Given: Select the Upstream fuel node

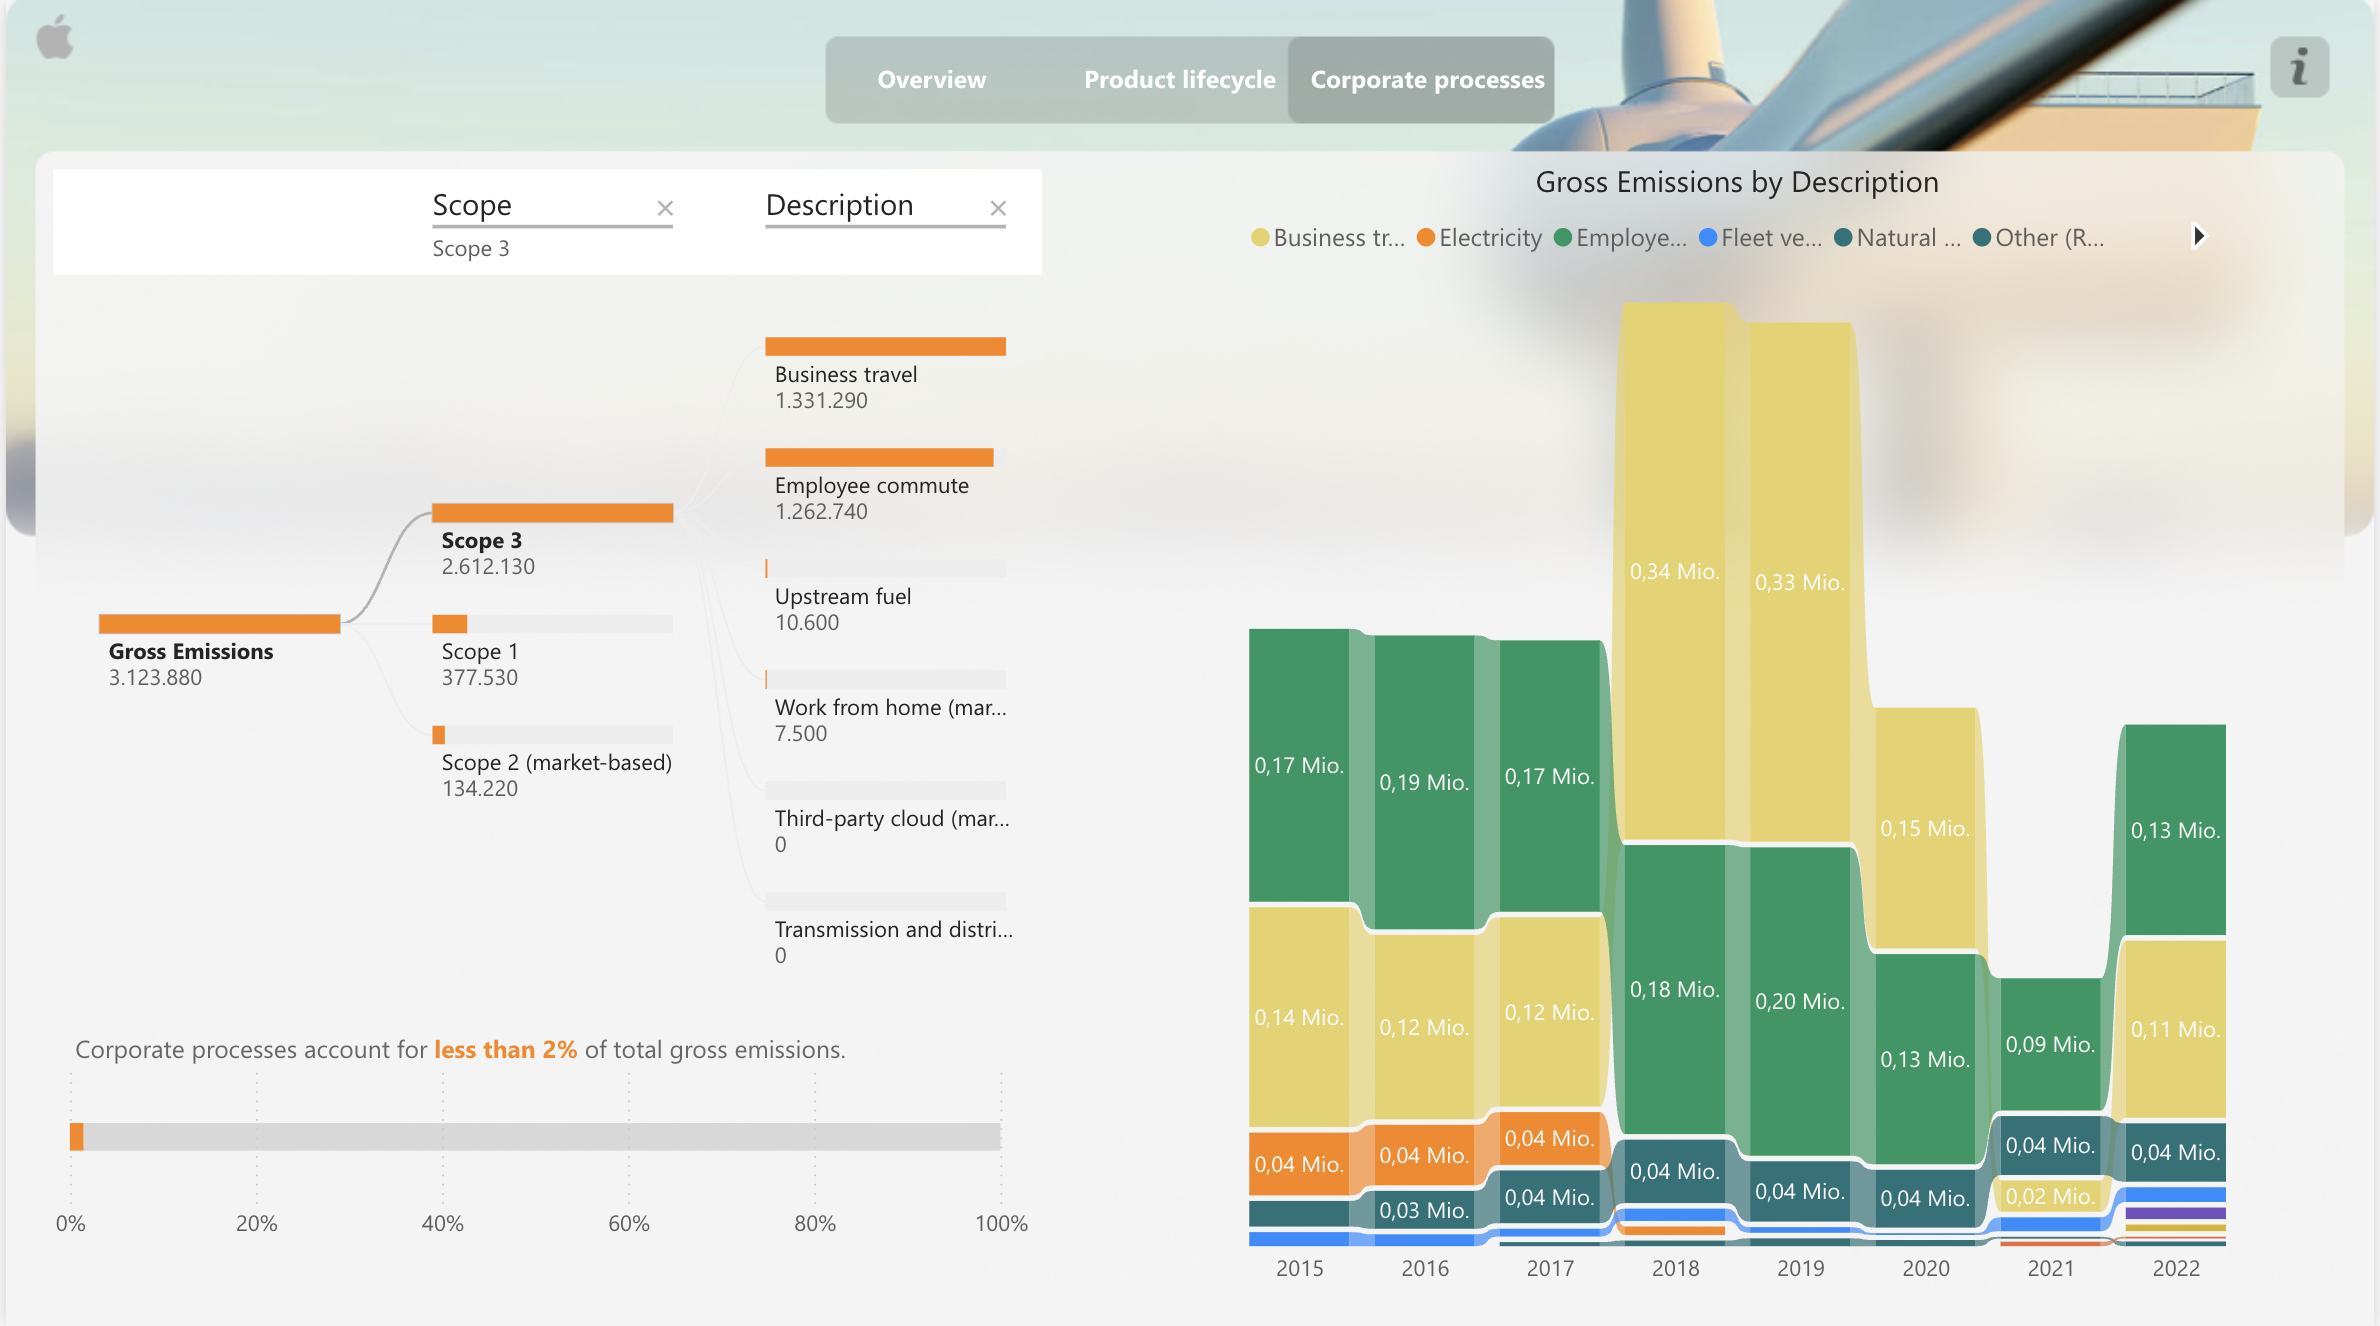Looking at the screenshot, I should pos(884,569).
